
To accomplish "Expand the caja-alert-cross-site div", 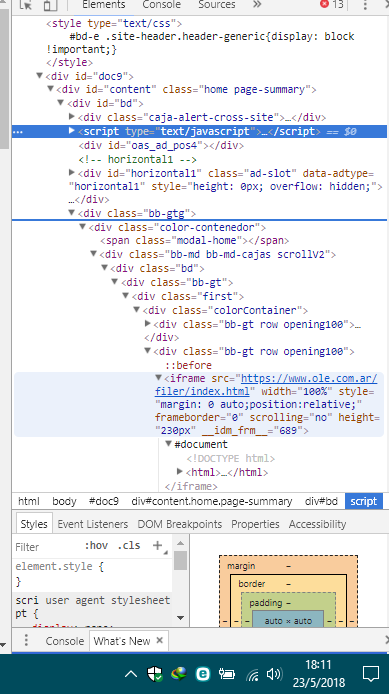I will coord(72,117).
